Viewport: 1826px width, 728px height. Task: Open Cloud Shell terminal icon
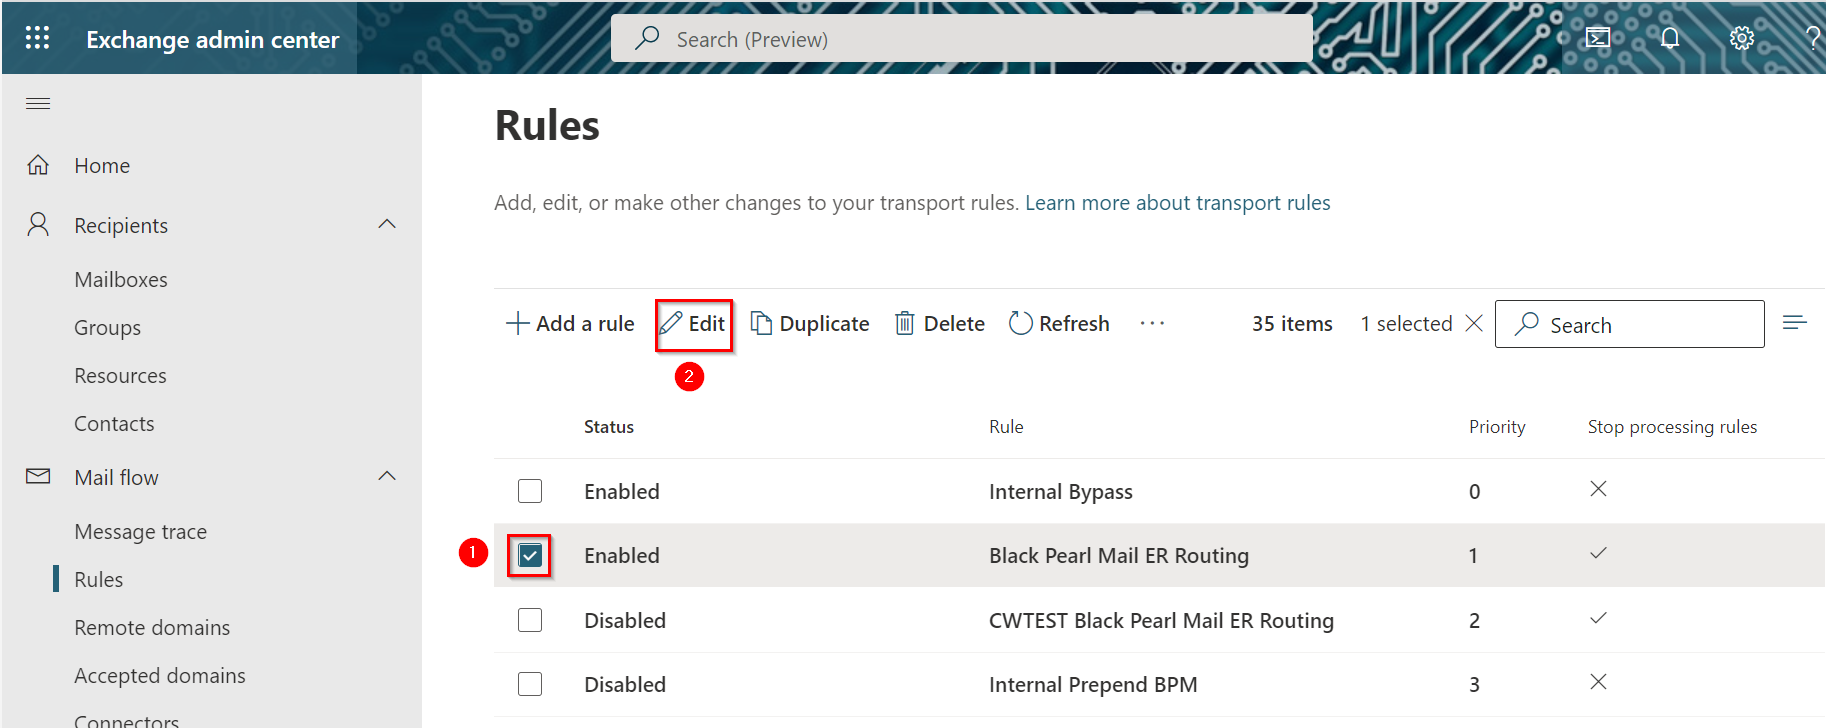point(1598,38)
